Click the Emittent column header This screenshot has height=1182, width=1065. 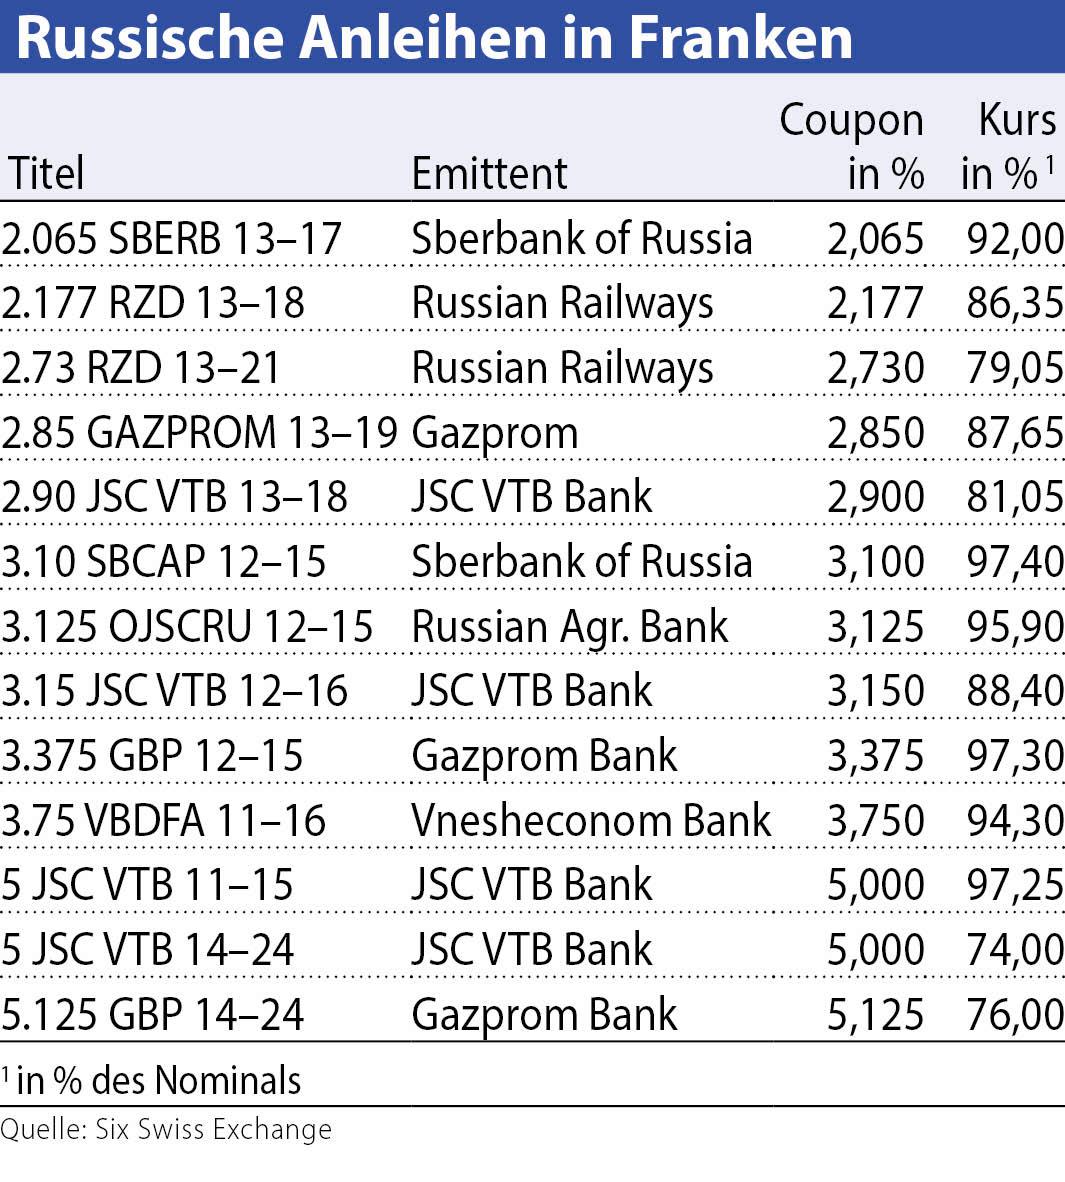[489, 173]
